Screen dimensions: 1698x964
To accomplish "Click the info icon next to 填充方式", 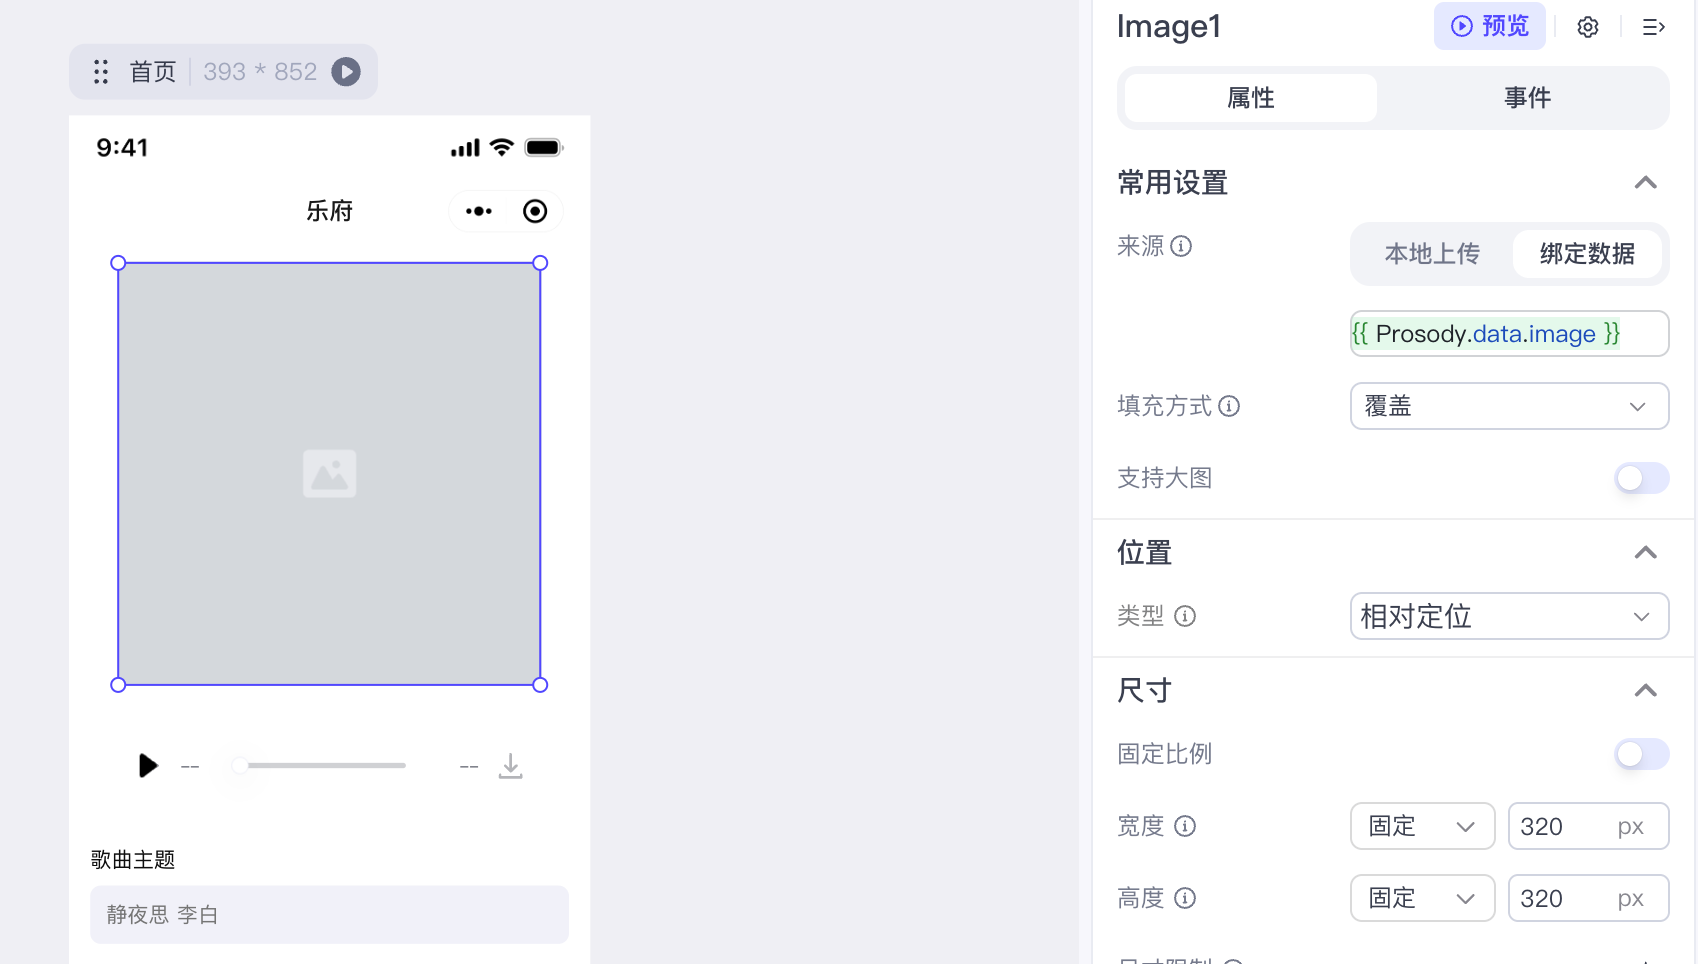I will pyautogui.click(x=1229, y=406).
